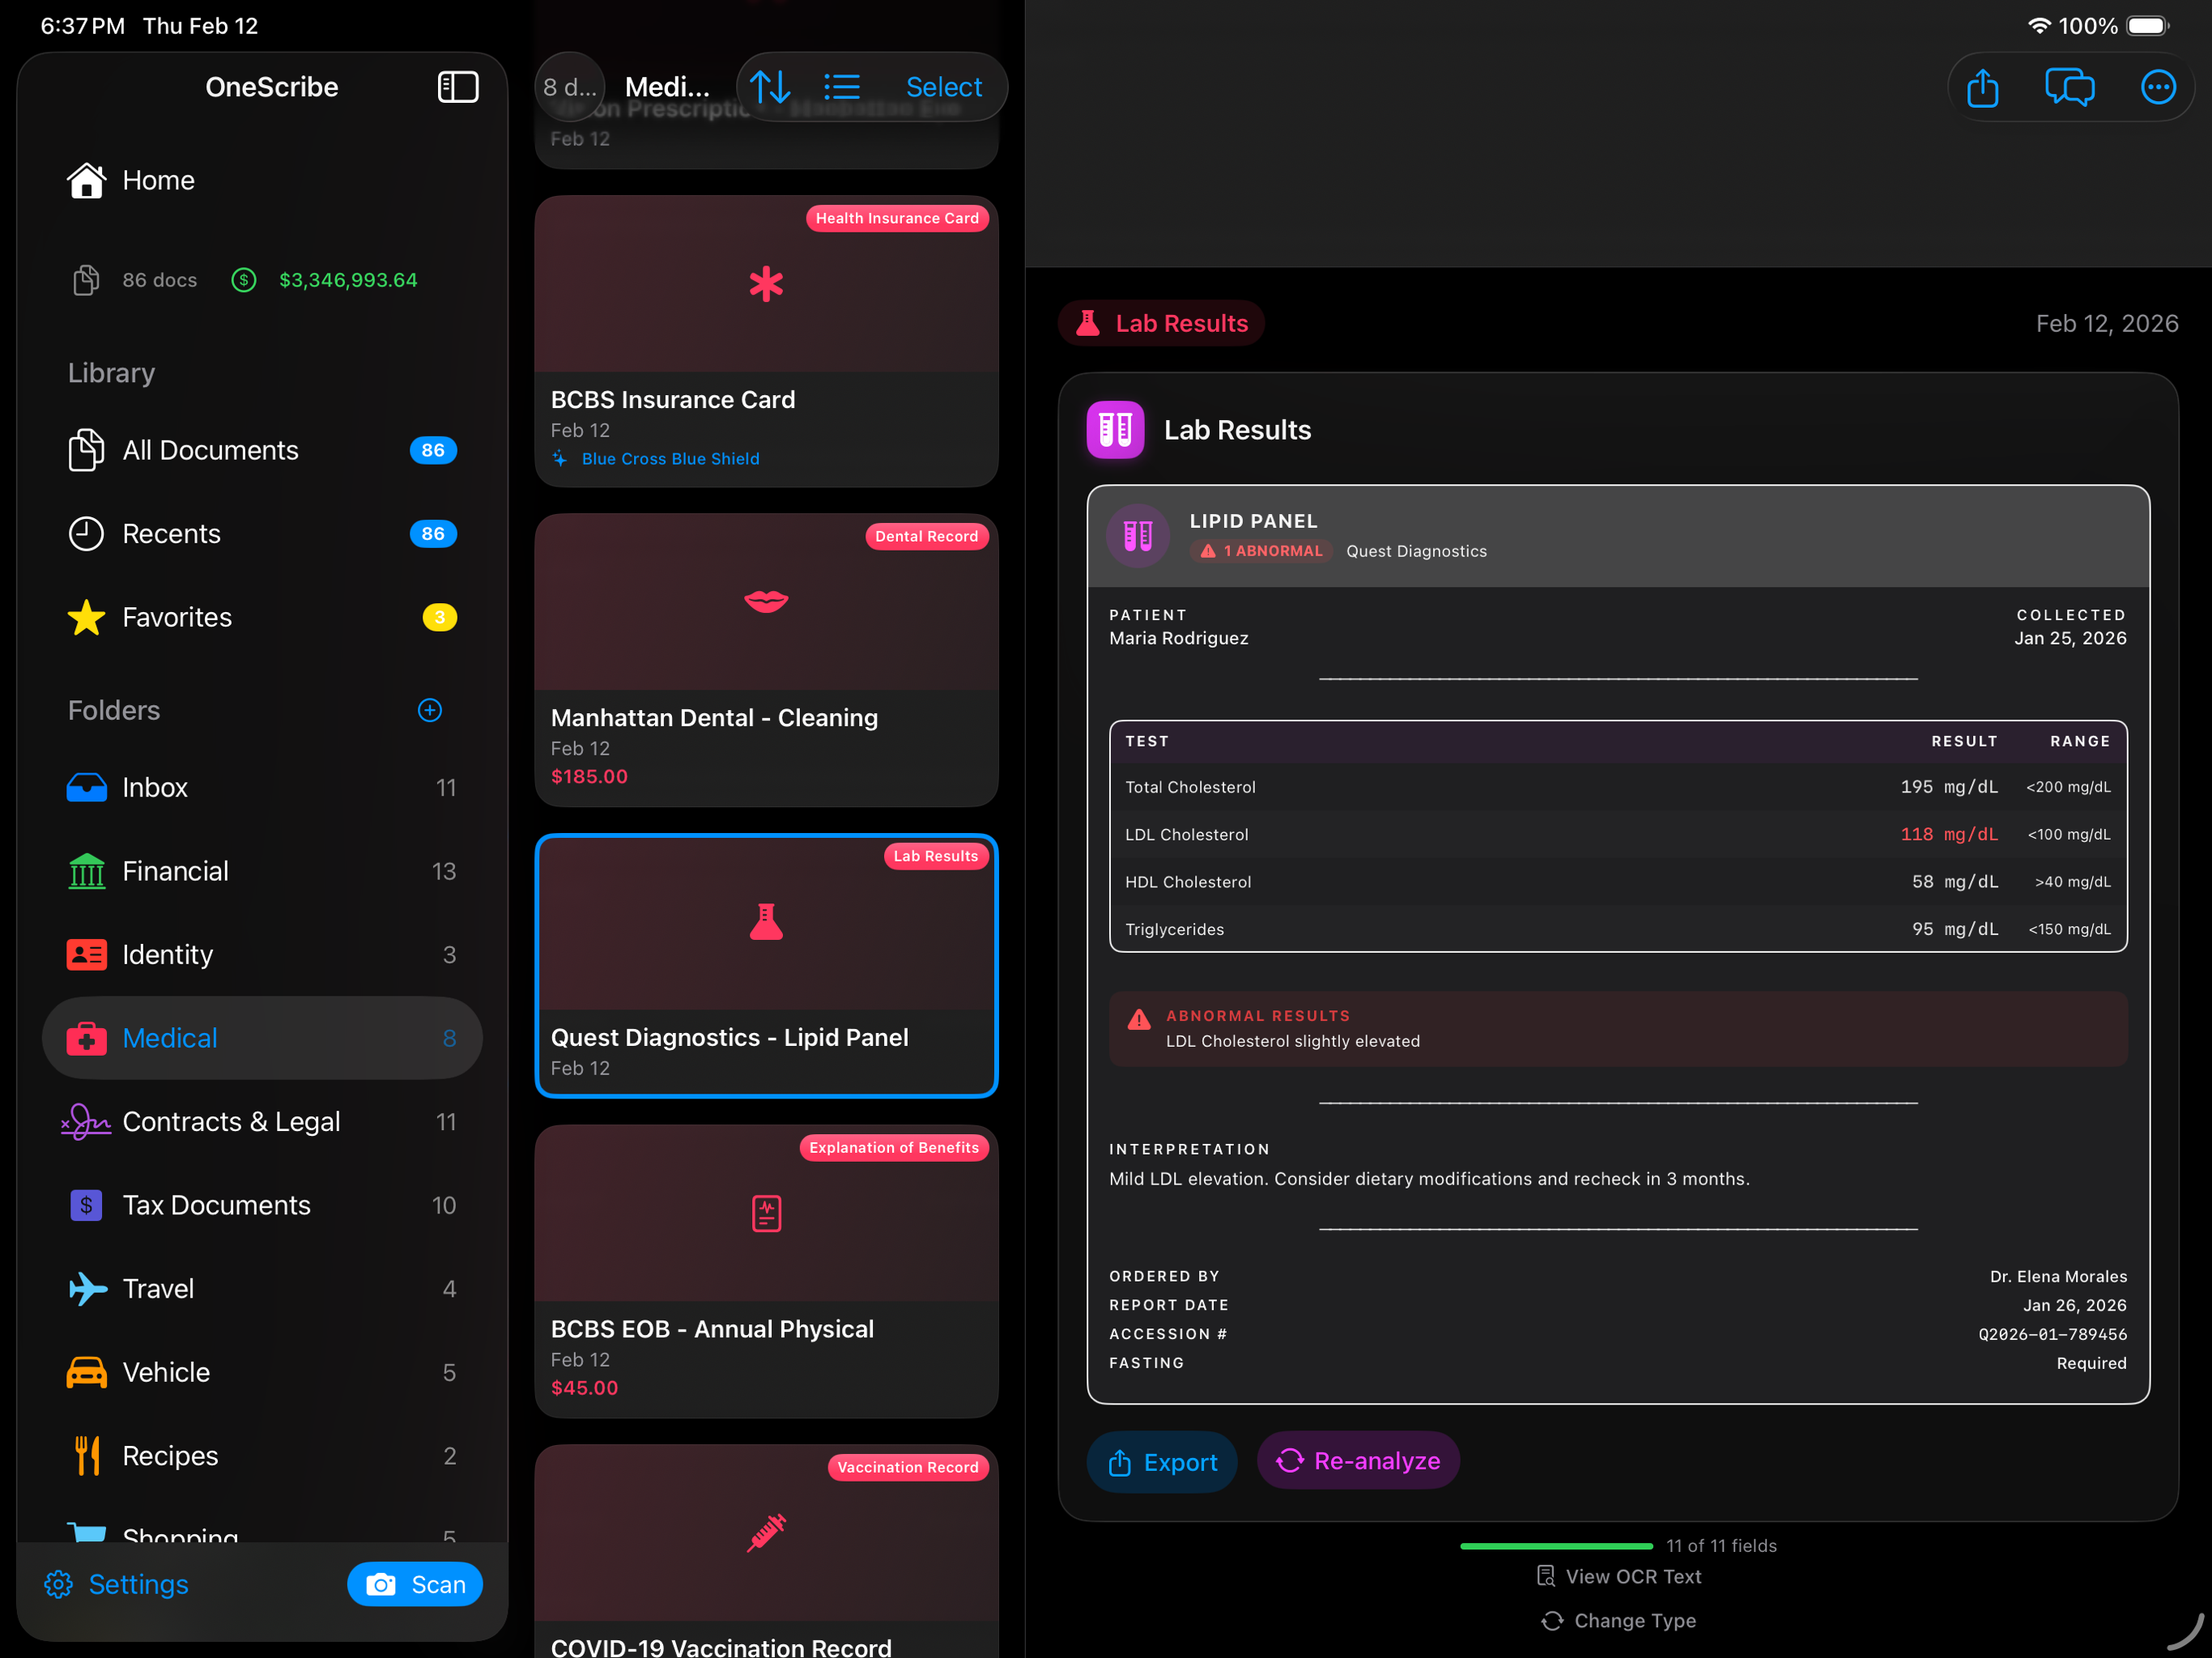Click the Dental Record badge
The image size is (2212, 1658).
926,536
